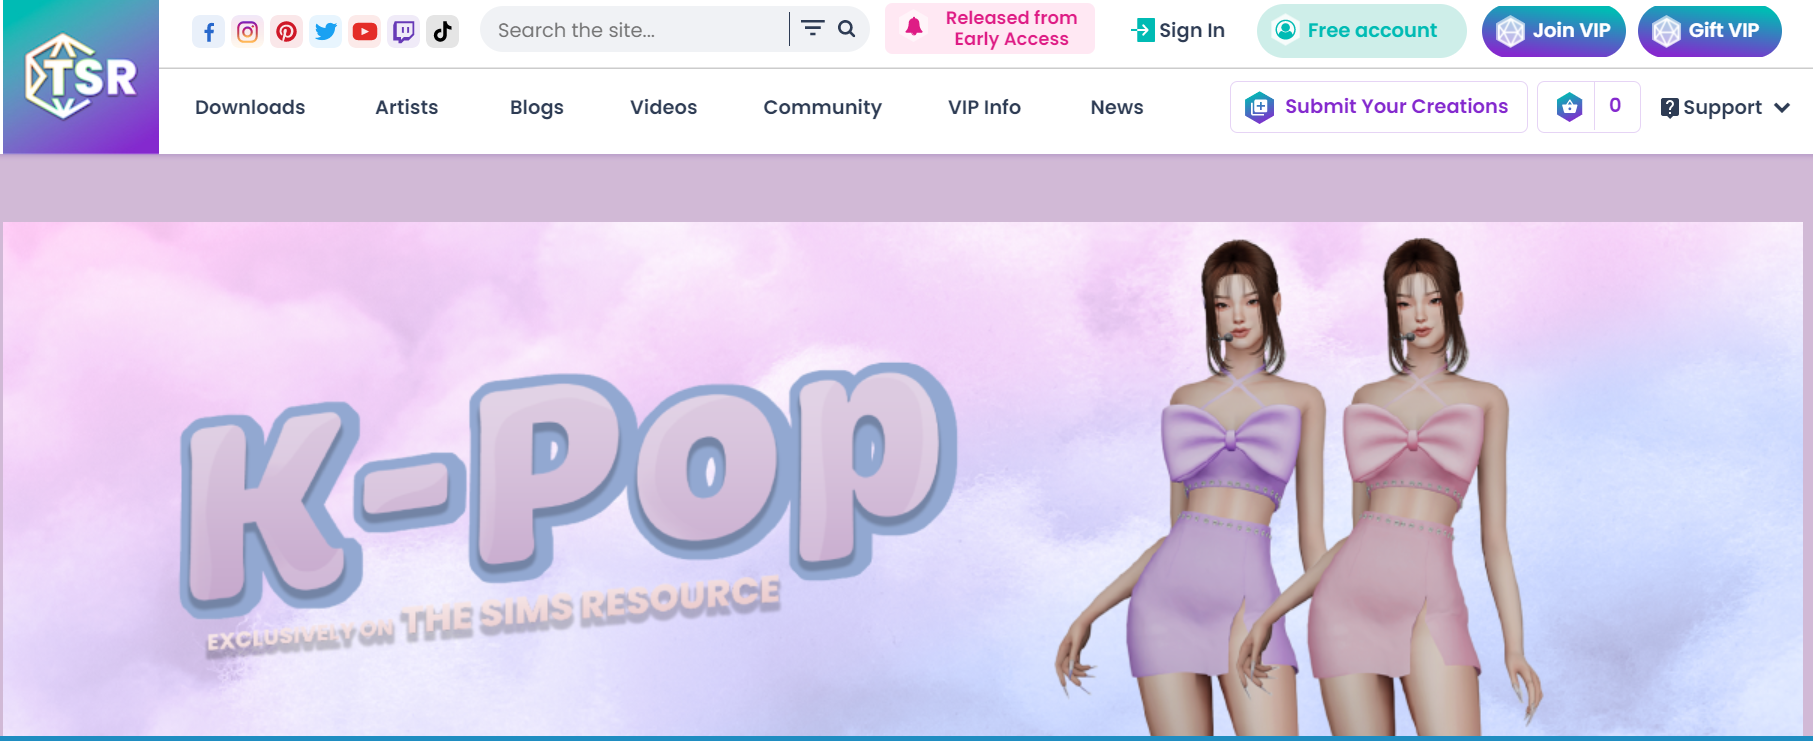Click the Join VIP button
Screen dimensions: 1813x741
pos(1553,31)
